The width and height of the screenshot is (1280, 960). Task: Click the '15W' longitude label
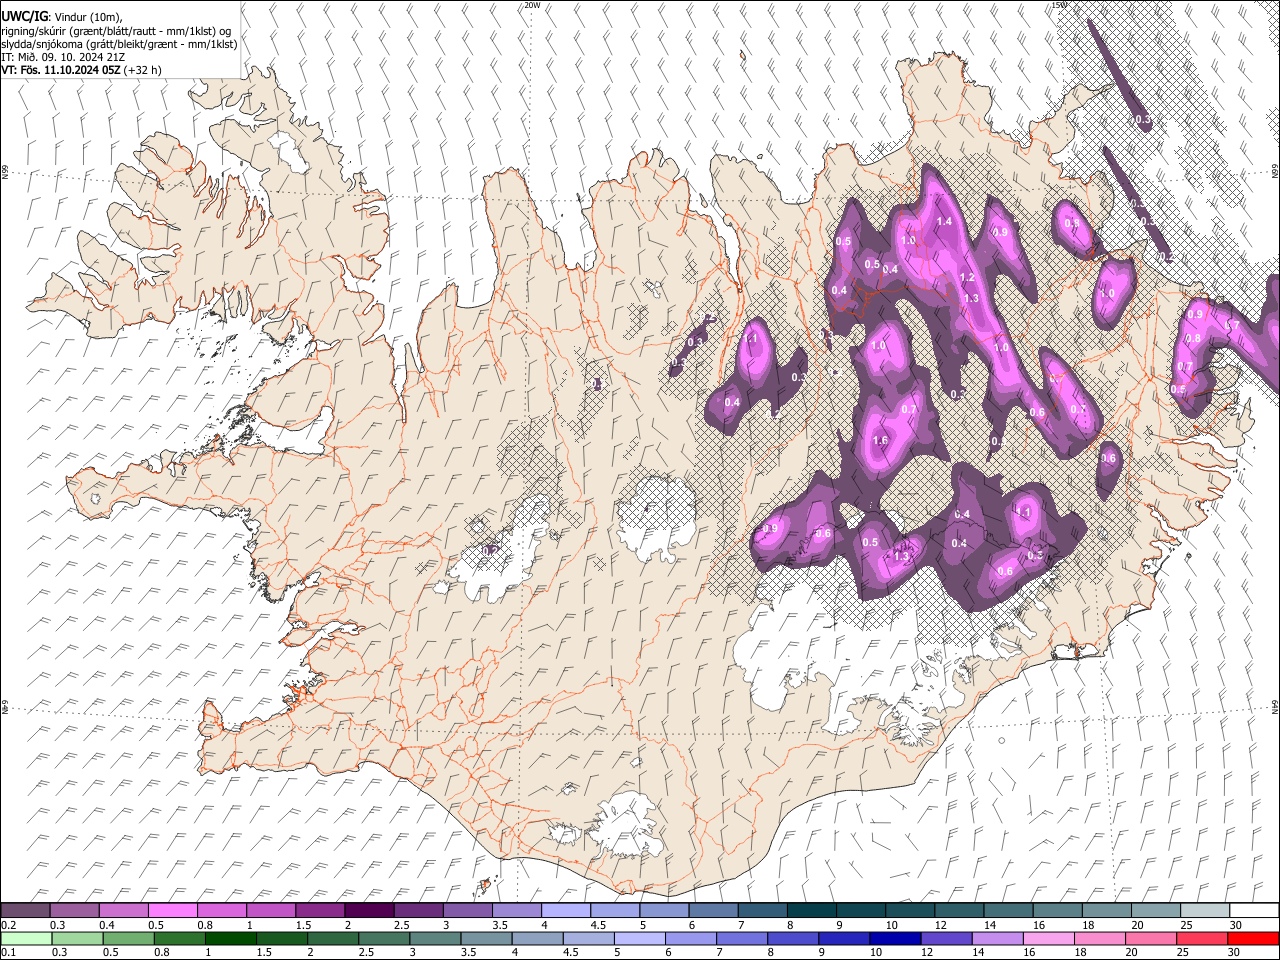1059,5
